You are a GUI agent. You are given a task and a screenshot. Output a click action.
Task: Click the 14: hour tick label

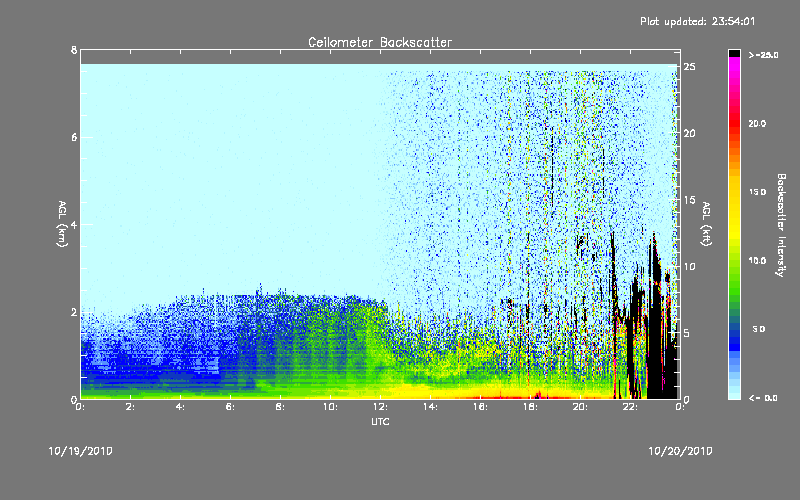pos(430,407)
